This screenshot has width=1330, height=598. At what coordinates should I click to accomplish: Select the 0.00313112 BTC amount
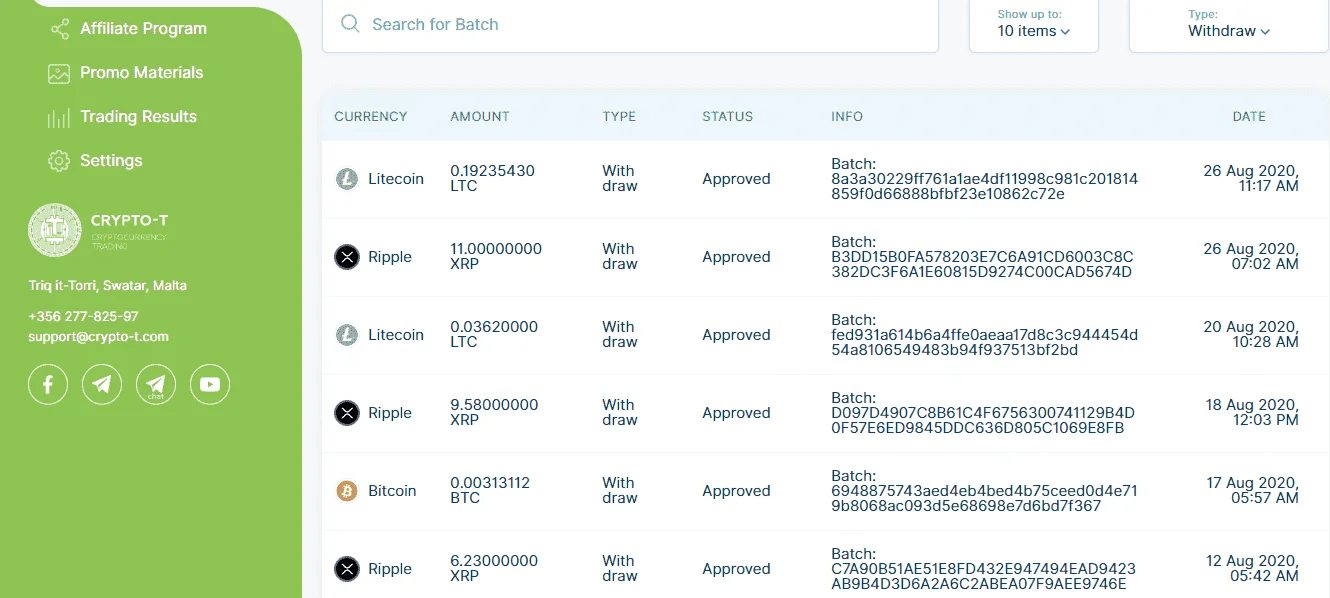490,491
